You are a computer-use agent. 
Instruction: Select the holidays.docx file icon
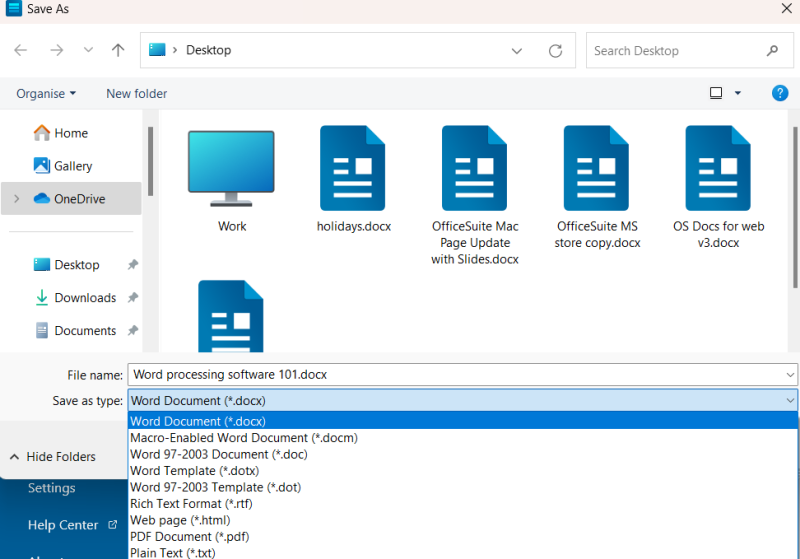[x=352, y=169]
